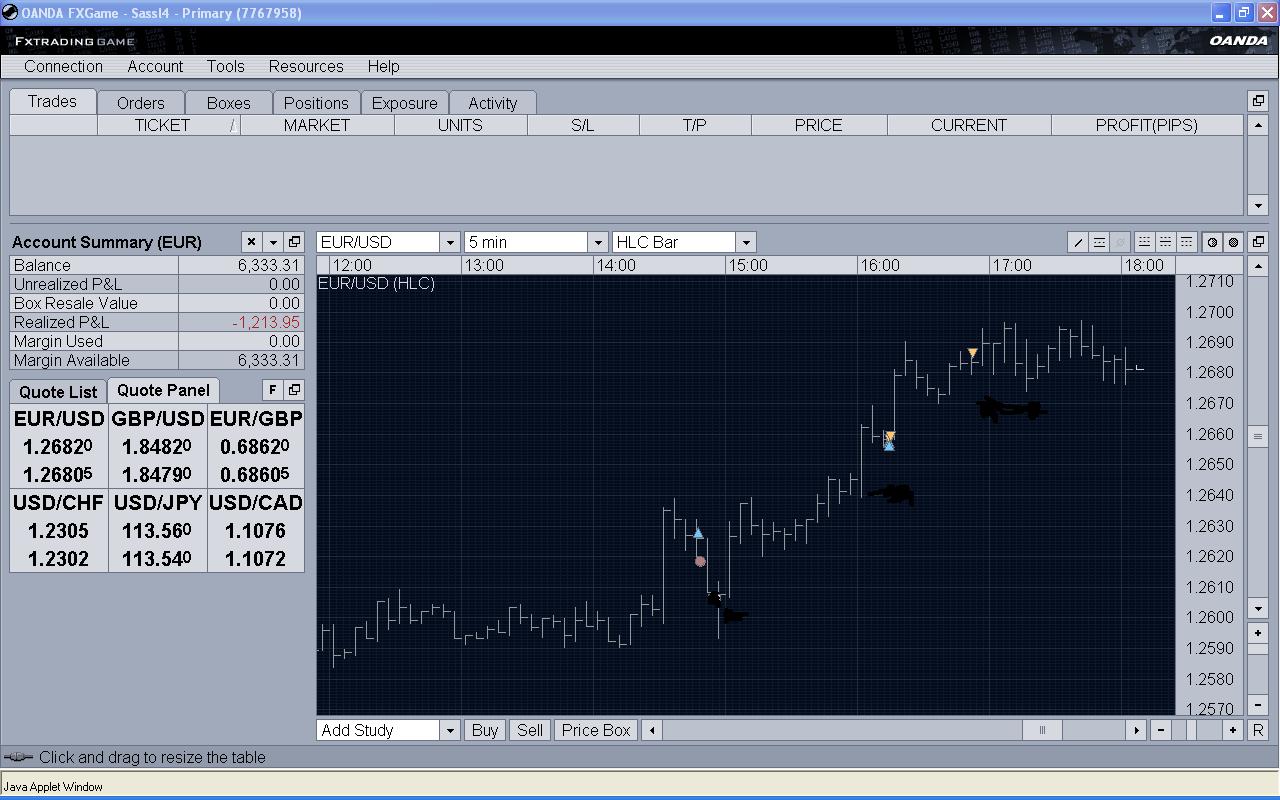The width and height of the screenshot is (1280, 800).
Task: Click the blue up-triangle trade marker near 14:40
Action: (x=698, y=534)
